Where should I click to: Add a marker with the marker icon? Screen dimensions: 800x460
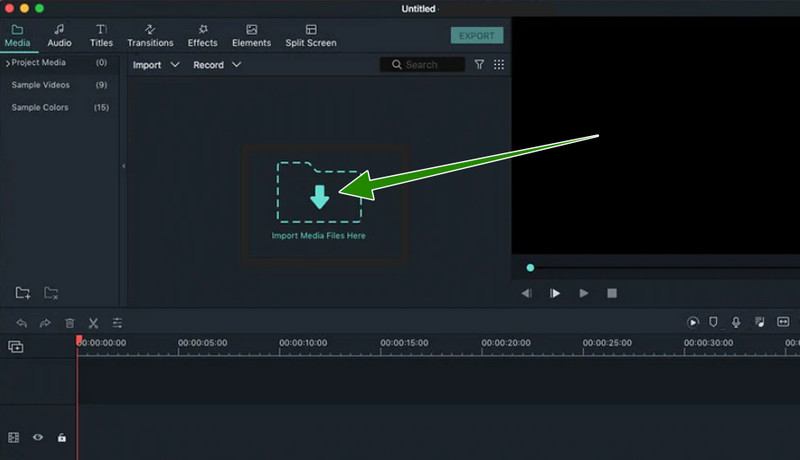(x=714, y=322)
